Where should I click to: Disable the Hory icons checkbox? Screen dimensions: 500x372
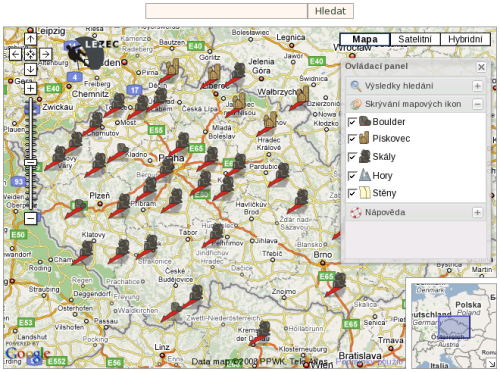352,175
